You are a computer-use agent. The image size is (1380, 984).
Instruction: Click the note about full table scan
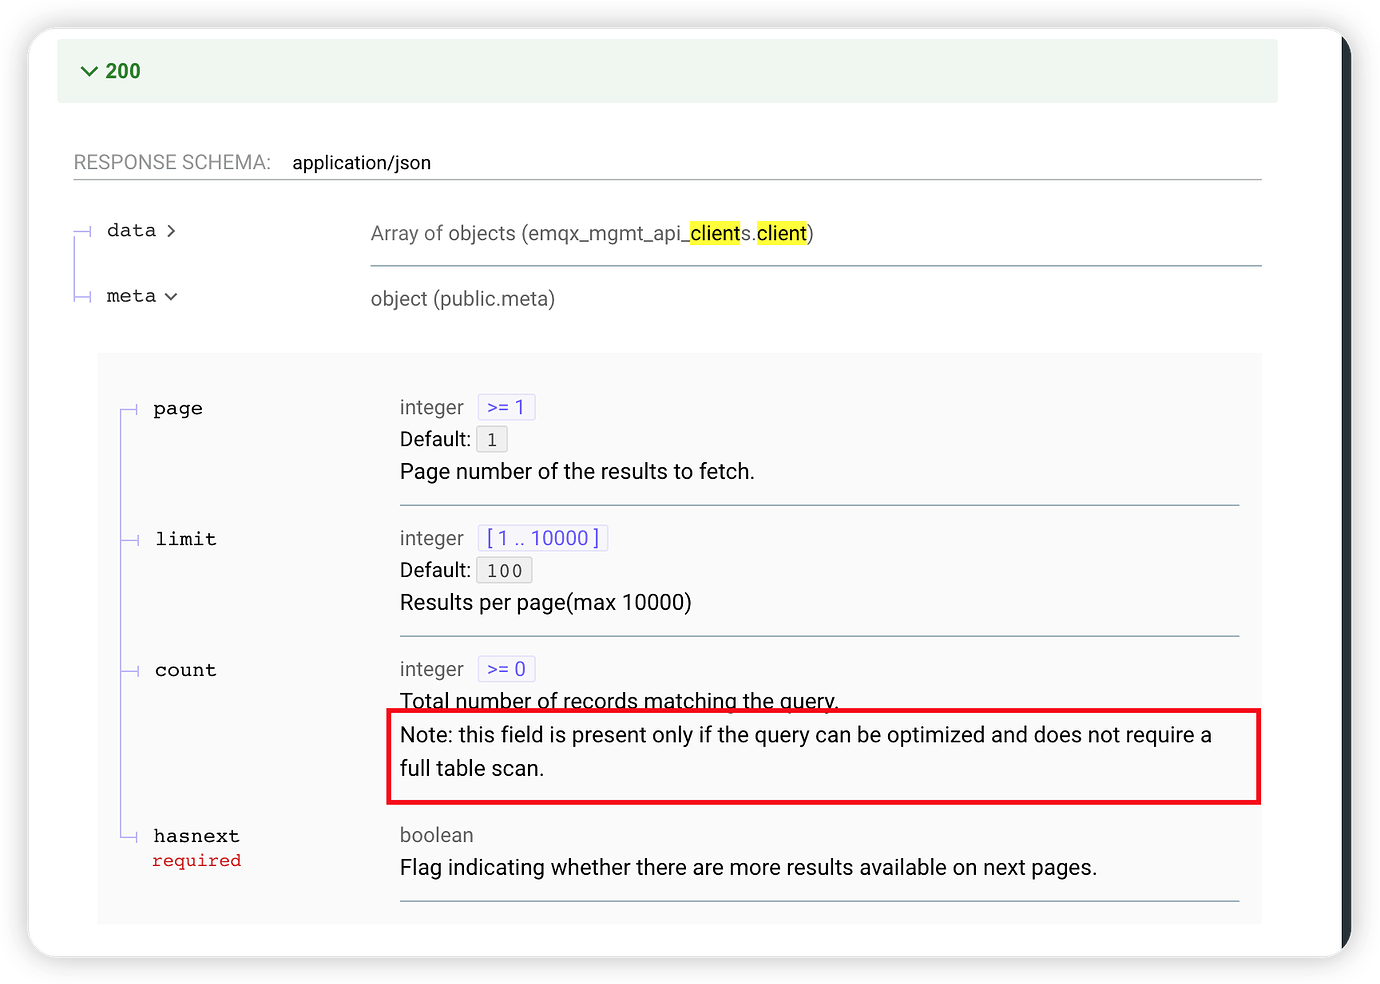[x=805, y=752]
